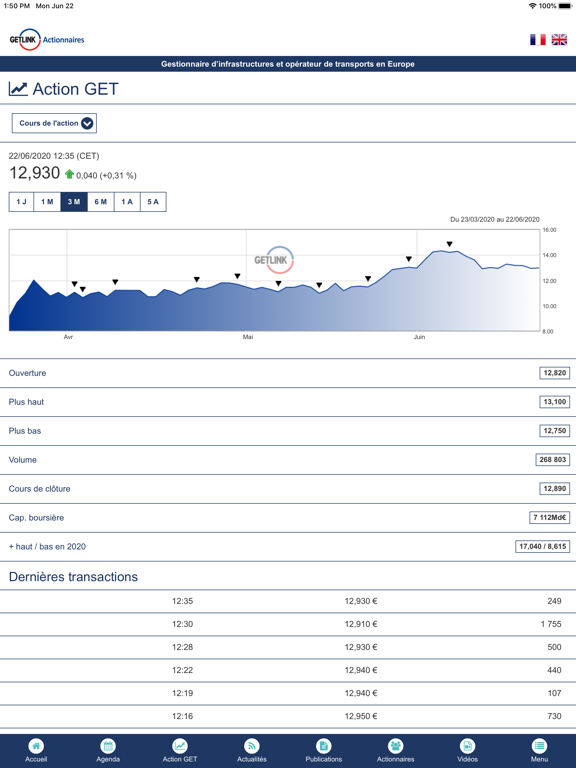
Task: Click the chart marker just before Juin
Action: (408, 259)
